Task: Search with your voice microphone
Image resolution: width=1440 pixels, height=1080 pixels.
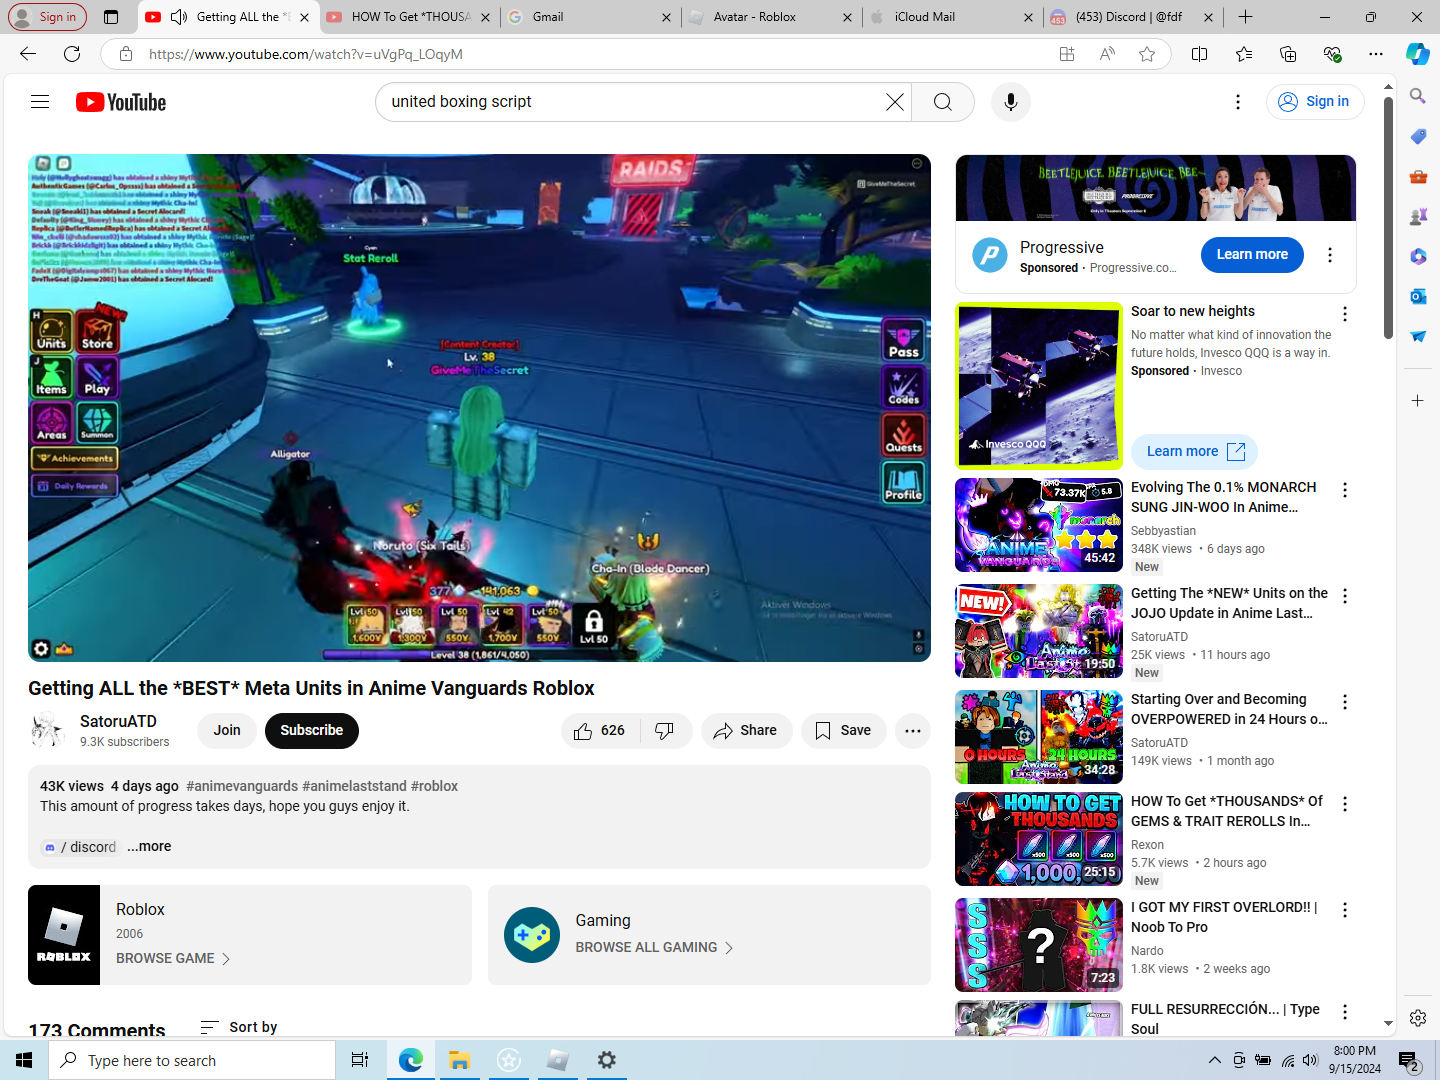Action: tap(1010, 102)
